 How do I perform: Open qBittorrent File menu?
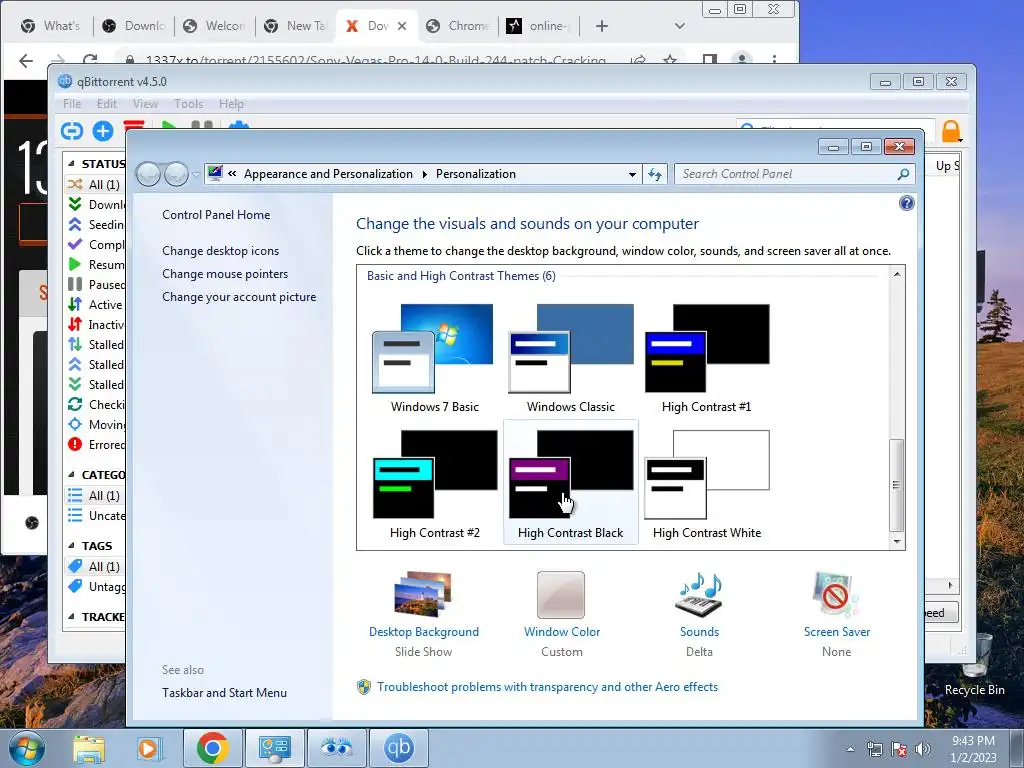72,104
